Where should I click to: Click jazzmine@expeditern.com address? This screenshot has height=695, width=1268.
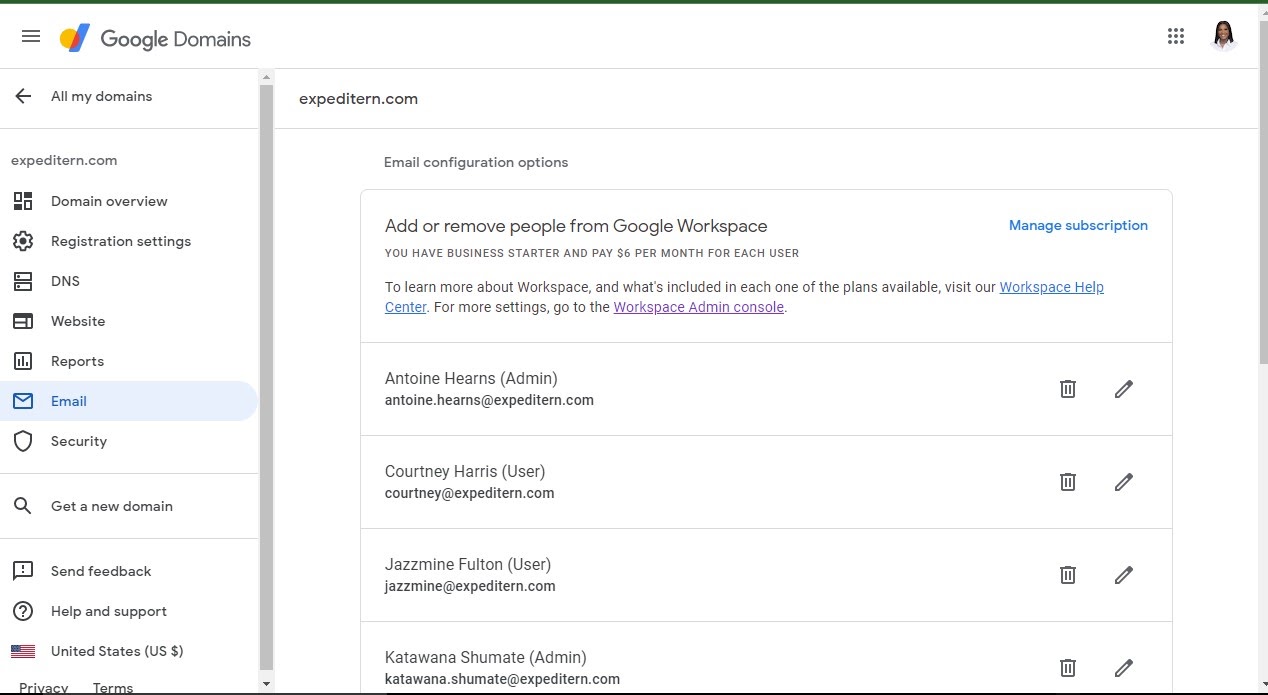click(470, 586)
